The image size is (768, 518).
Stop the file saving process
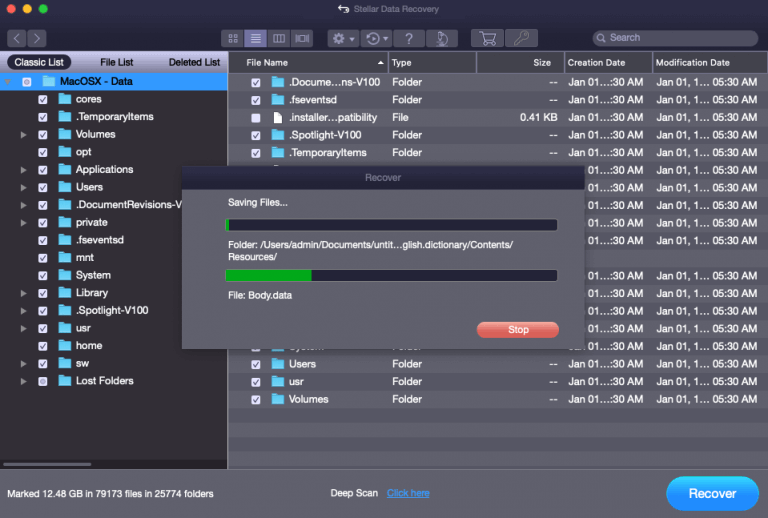(517, 329)
